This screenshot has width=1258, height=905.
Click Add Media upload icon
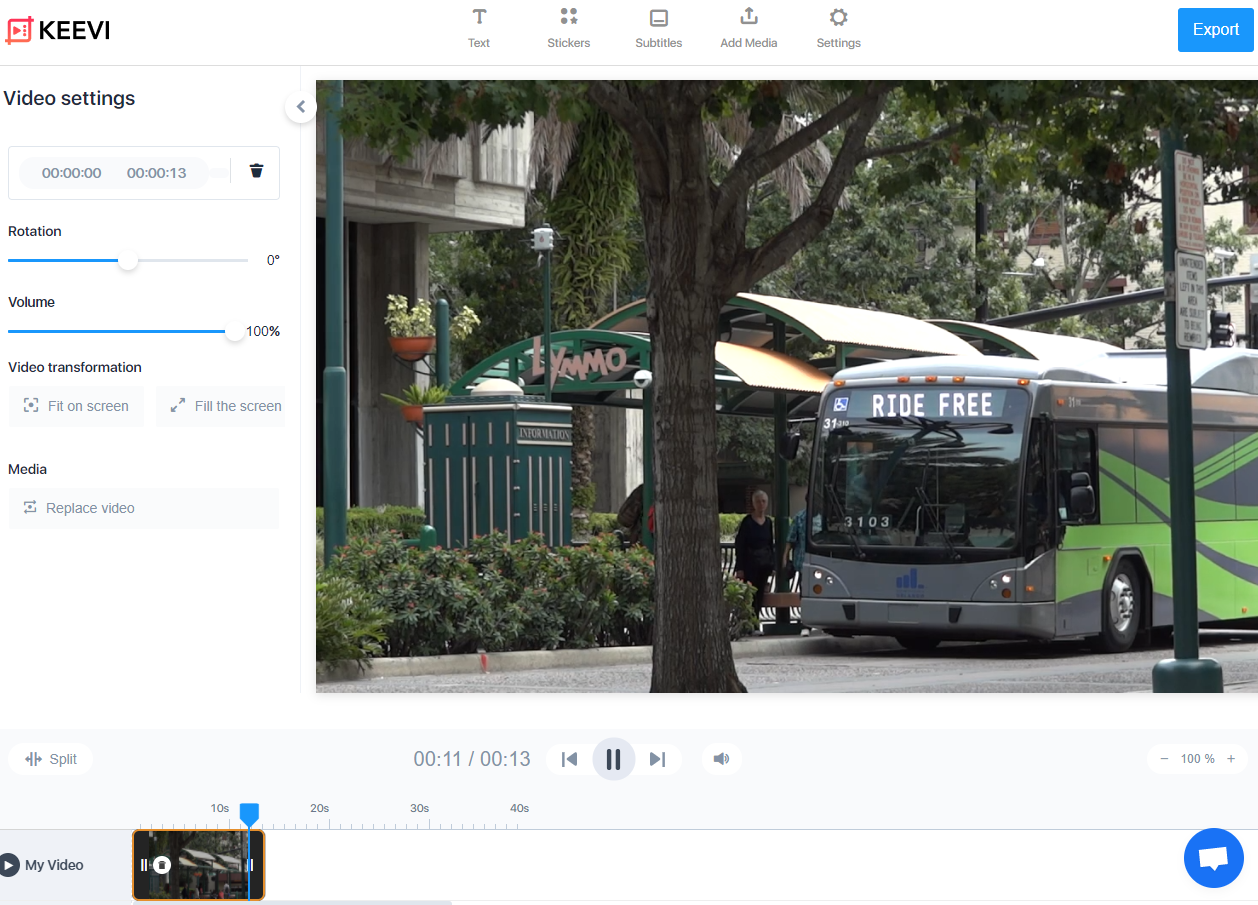(x=748, y=17)
